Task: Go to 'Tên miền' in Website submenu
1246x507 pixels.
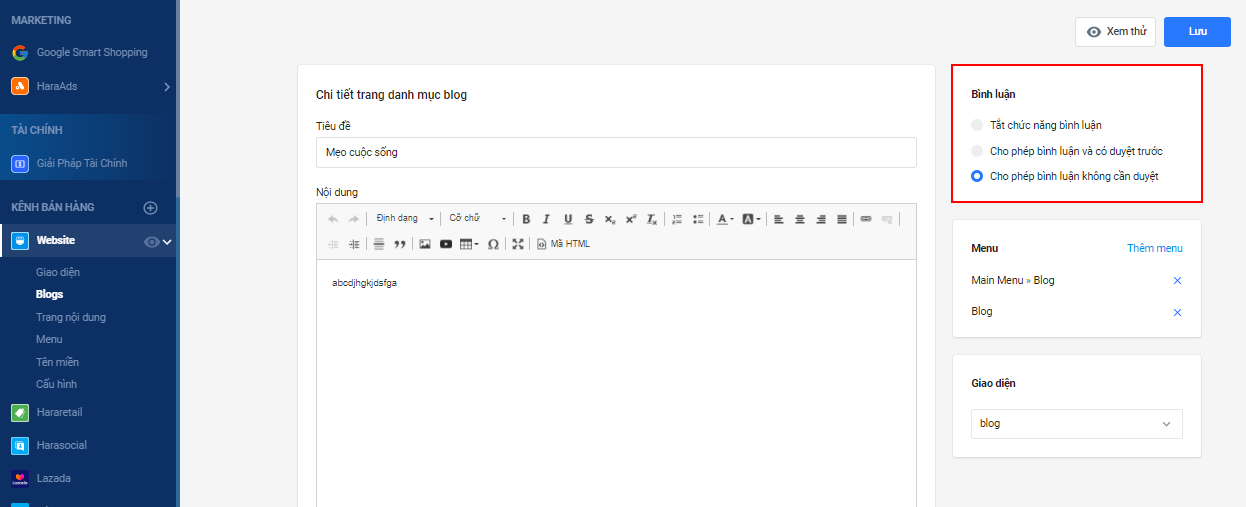Action: click(x=57, y=362)
